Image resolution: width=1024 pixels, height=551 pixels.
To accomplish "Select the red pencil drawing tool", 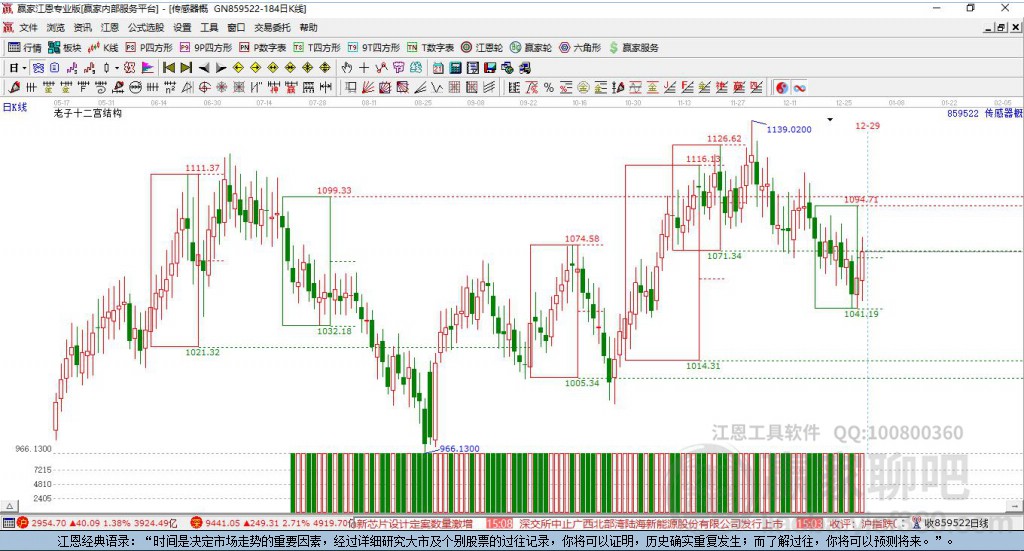I will 14,87.
